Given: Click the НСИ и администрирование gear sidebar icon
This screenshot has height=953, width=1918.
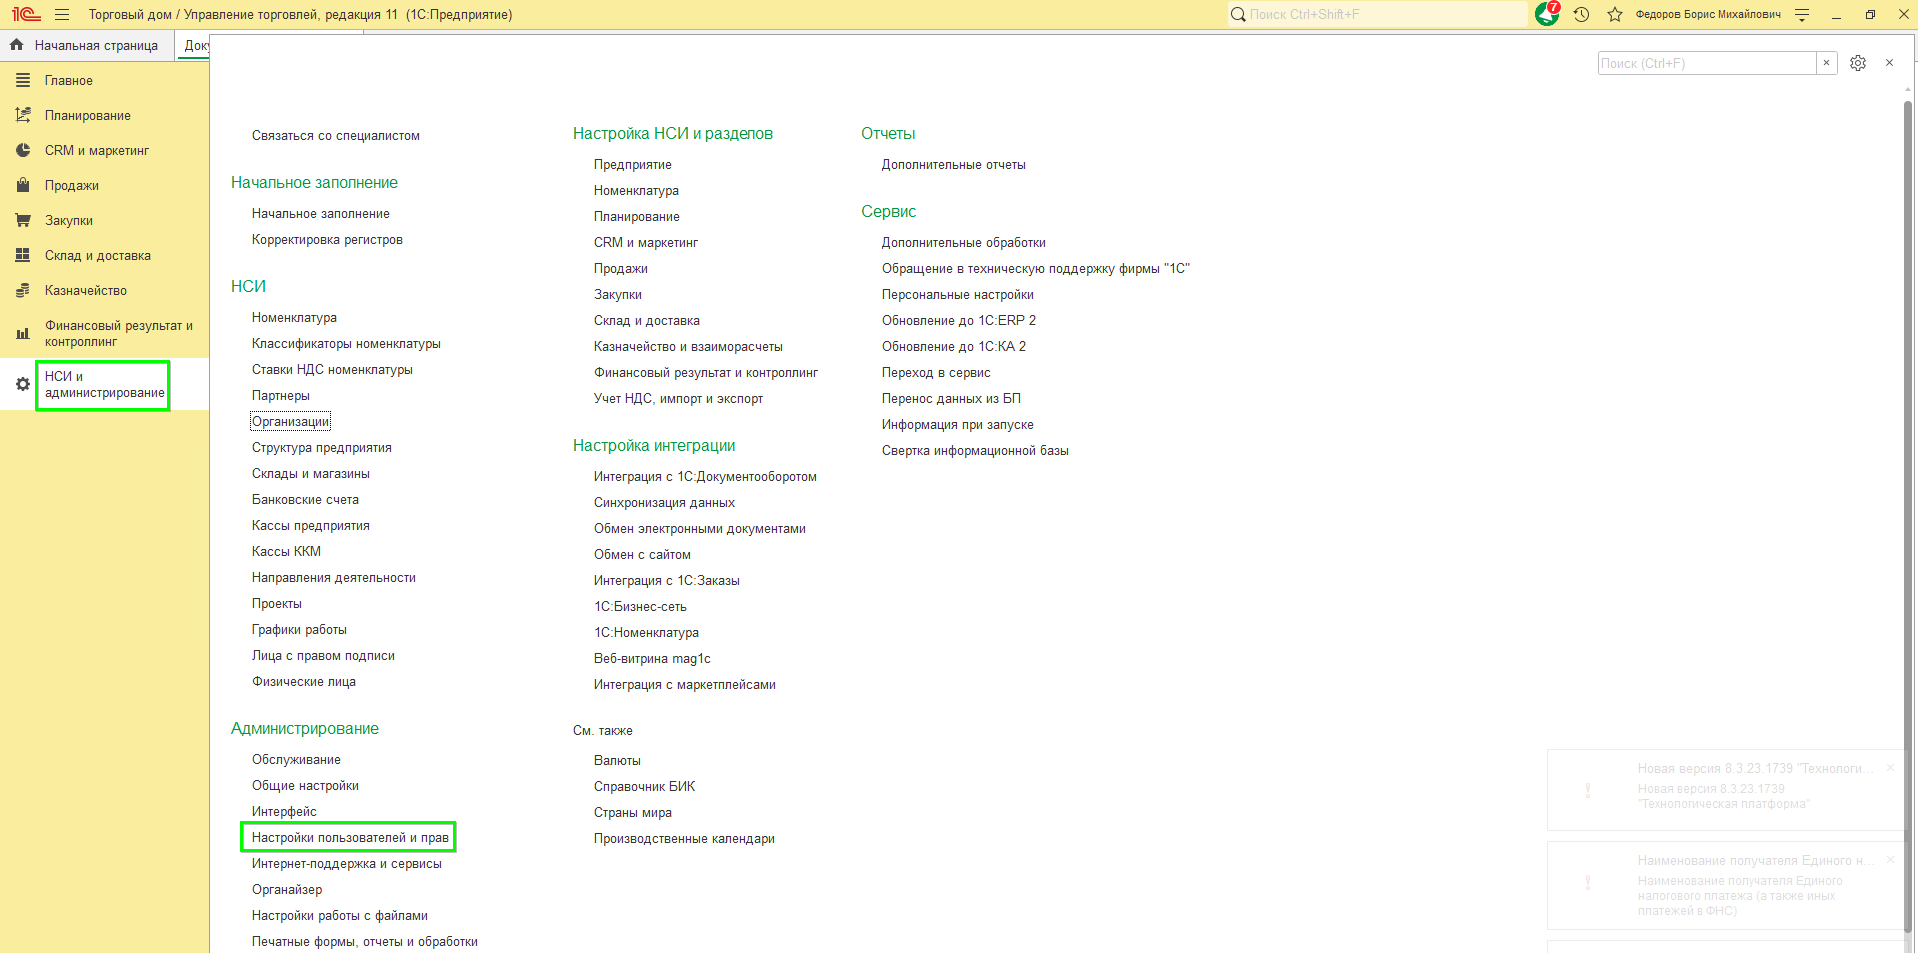Looking at the screenshot, I should (23, 384).
